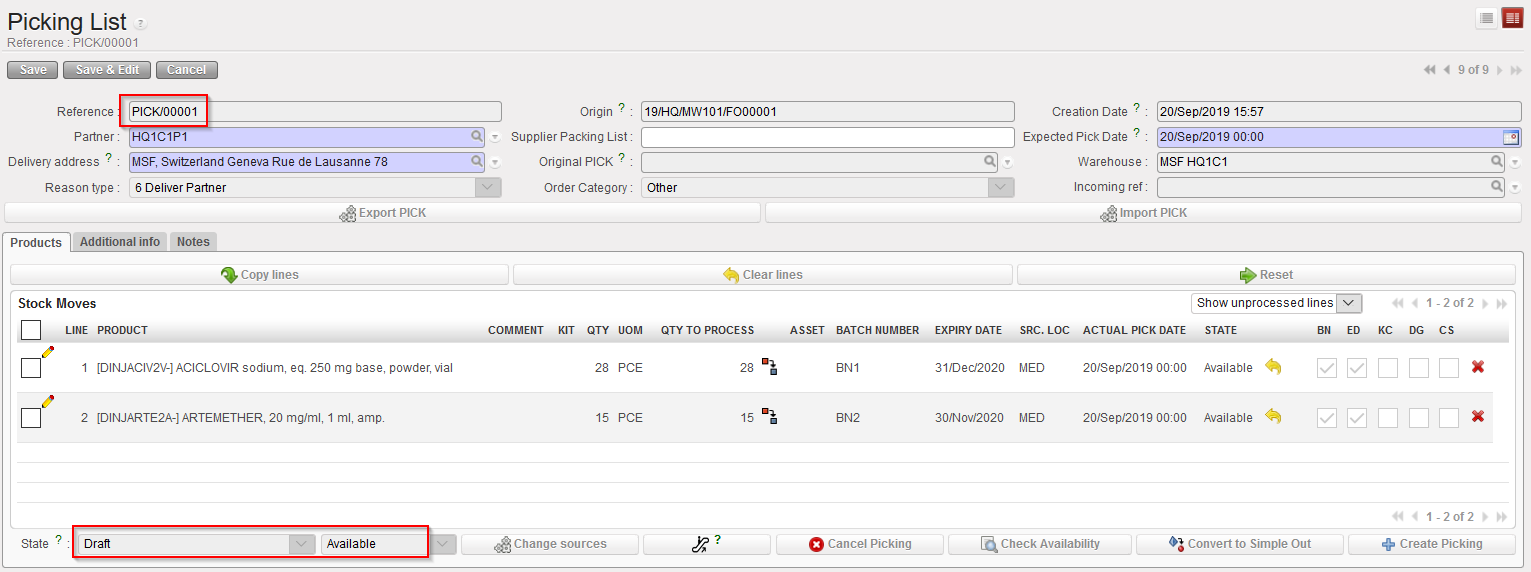Search icon in the Partner field
The image size is (1531, 572).
point(477,137)
